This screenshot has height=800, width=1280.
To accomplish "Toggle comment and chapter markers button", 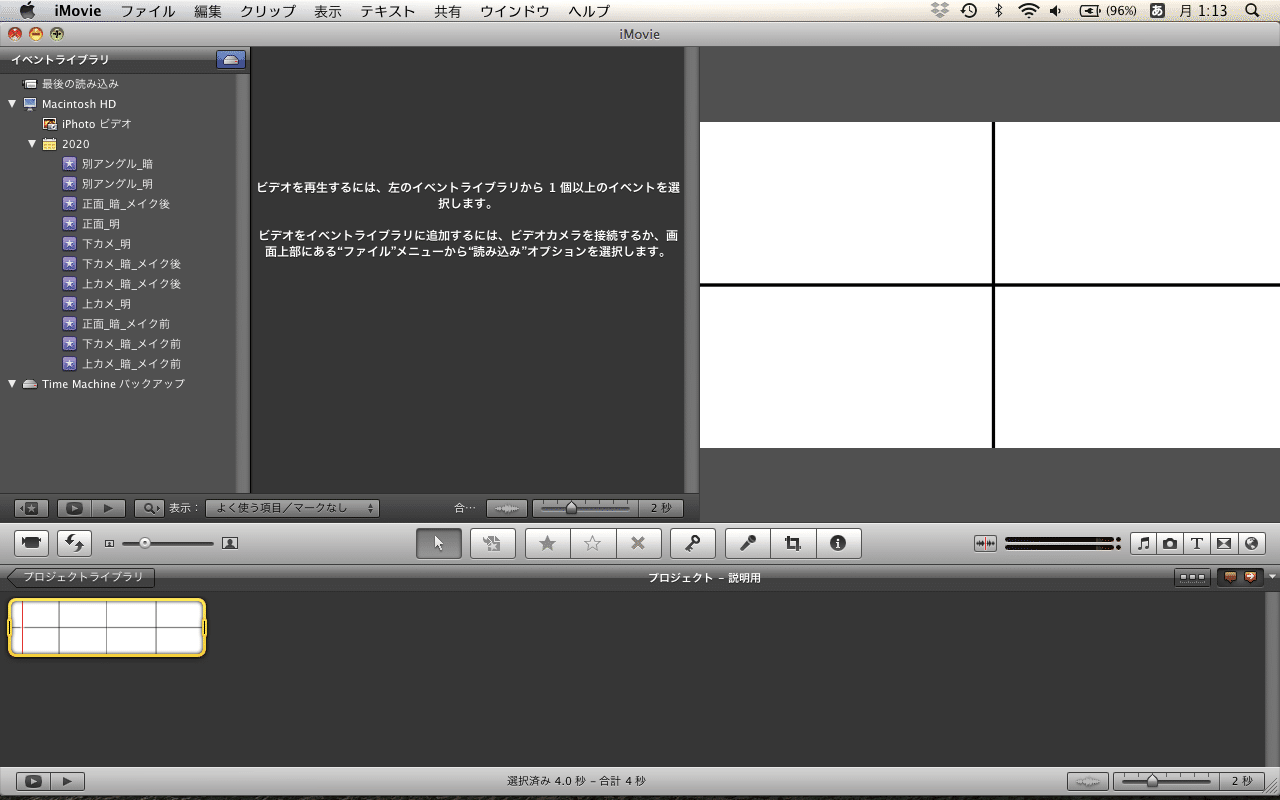I will 1240,577.
